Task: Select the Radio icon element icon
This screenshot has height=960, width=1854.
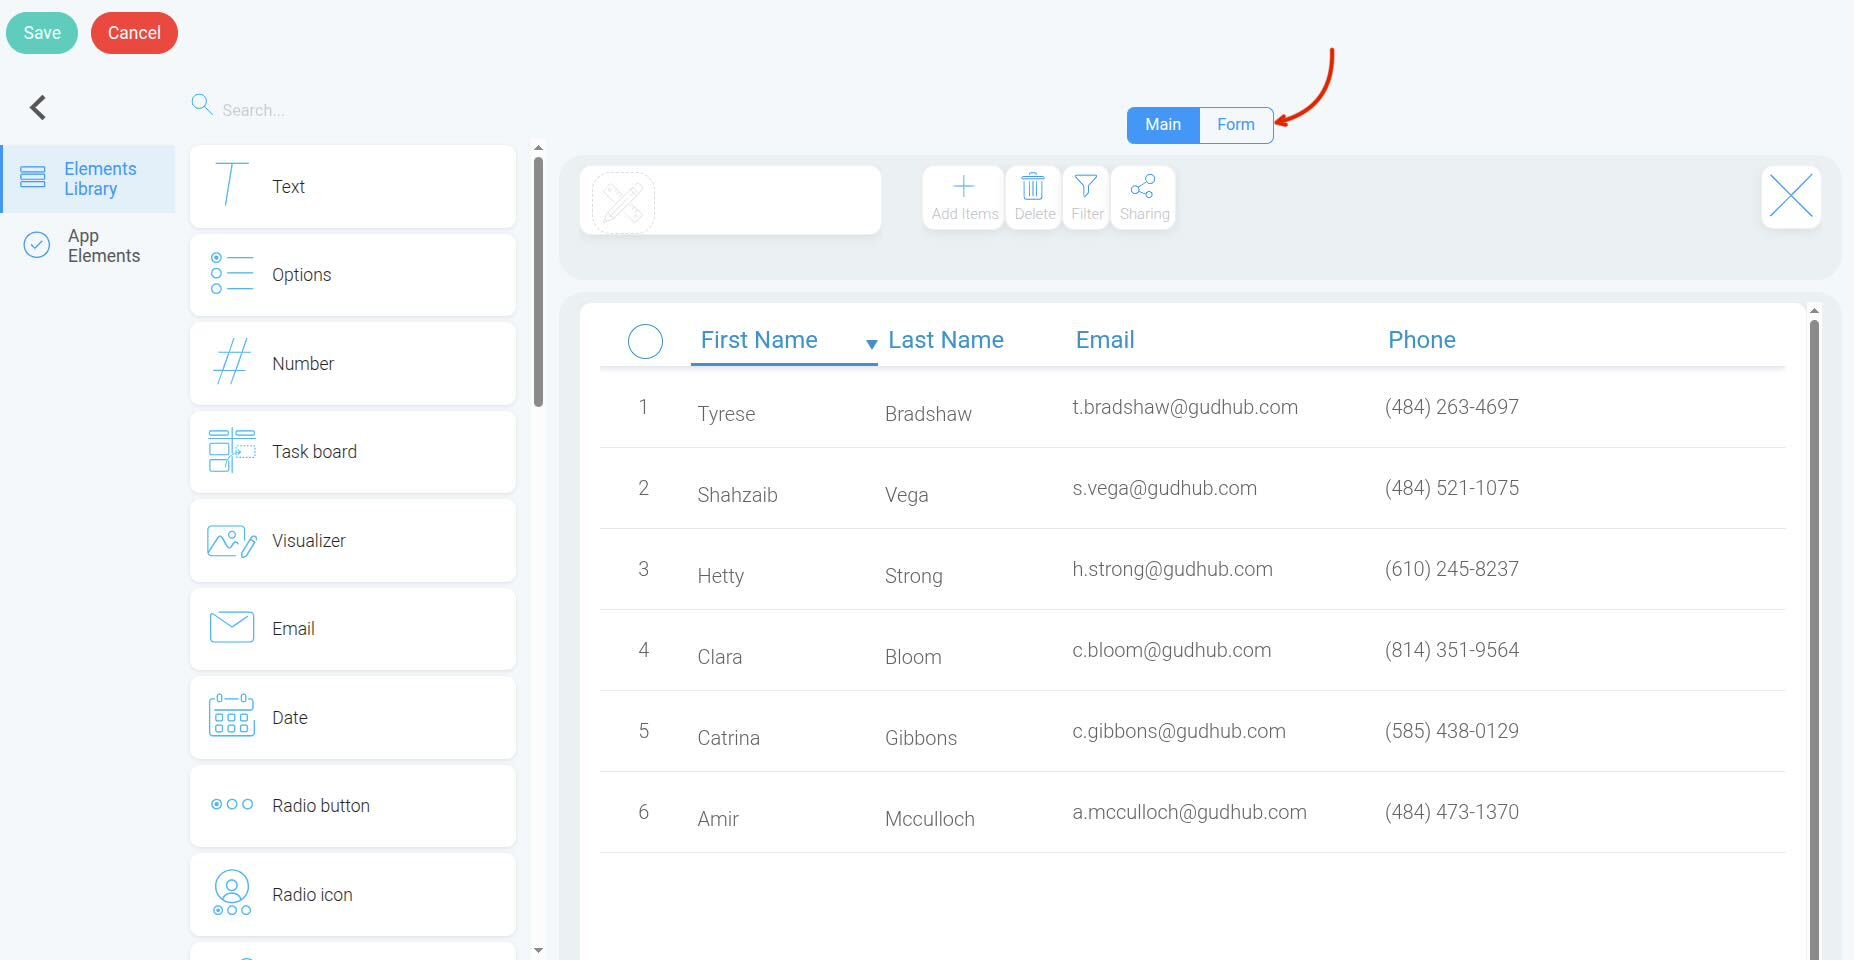Action: [x=232, y=893]
